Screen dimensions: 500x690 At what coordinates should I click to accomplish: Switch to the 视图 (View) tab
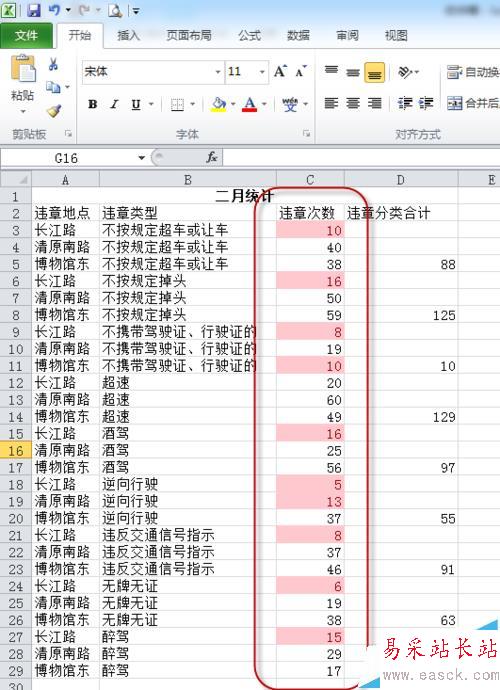[x=396, y=35]
